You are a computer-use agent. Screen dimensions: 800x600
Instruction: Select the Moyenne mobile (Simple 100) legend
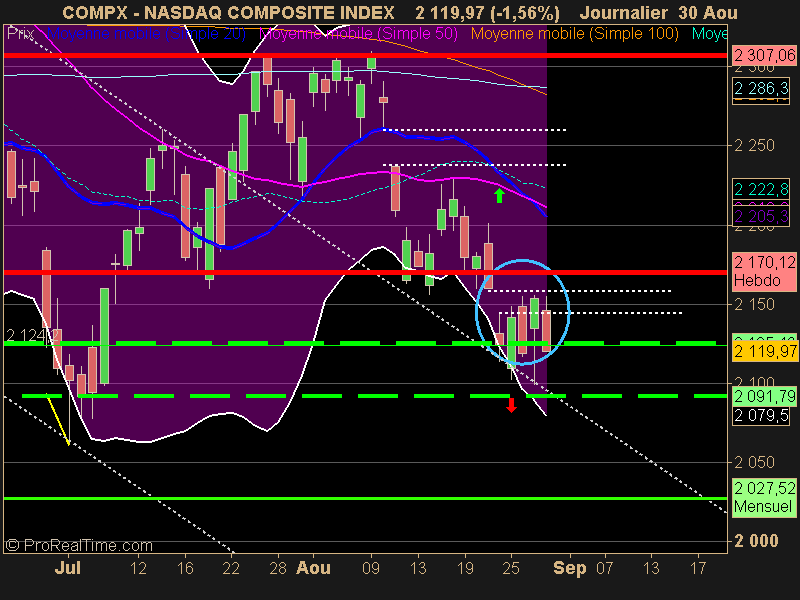(574, 34)
